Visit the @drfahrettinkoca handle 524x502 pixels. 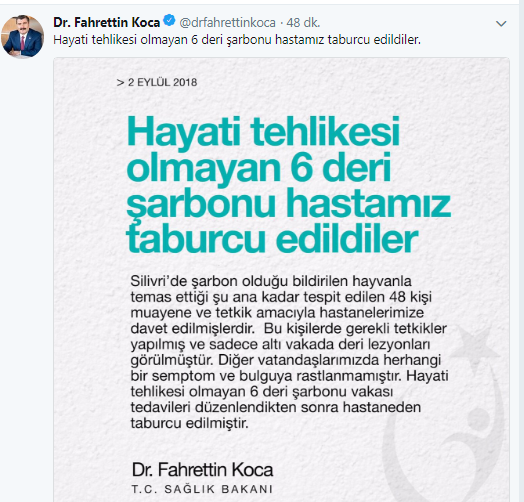(x=227, y=23)
